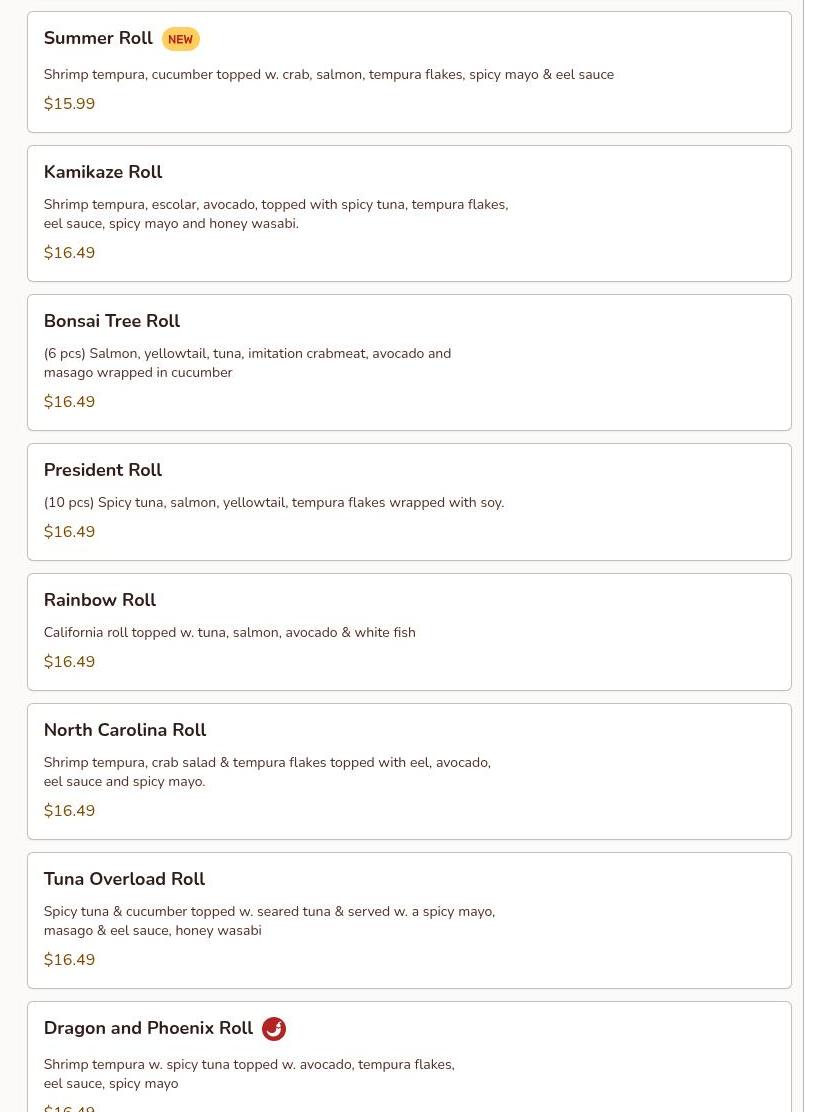Select the Kamikaze Roll title

[x=103, y=172]
